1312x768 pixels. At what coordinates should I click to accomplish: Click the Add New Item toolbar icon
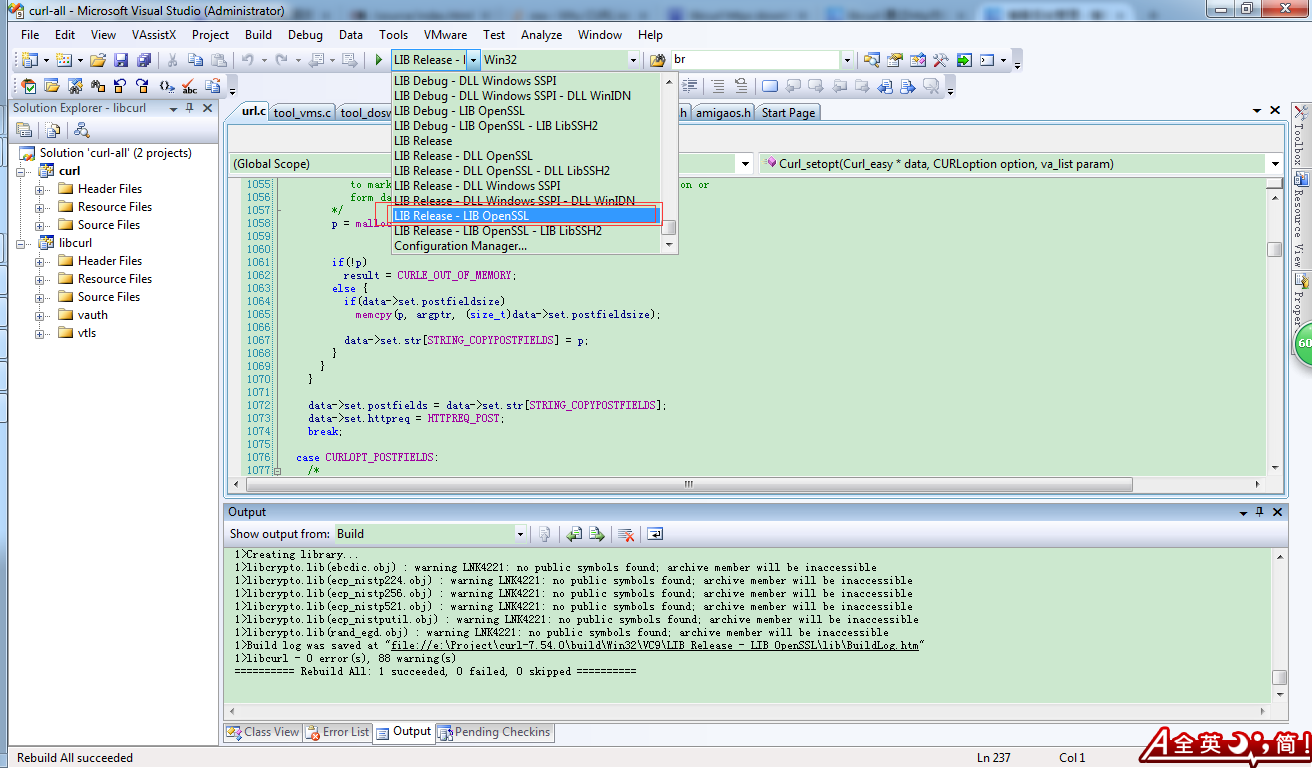[x=63, y=60]
